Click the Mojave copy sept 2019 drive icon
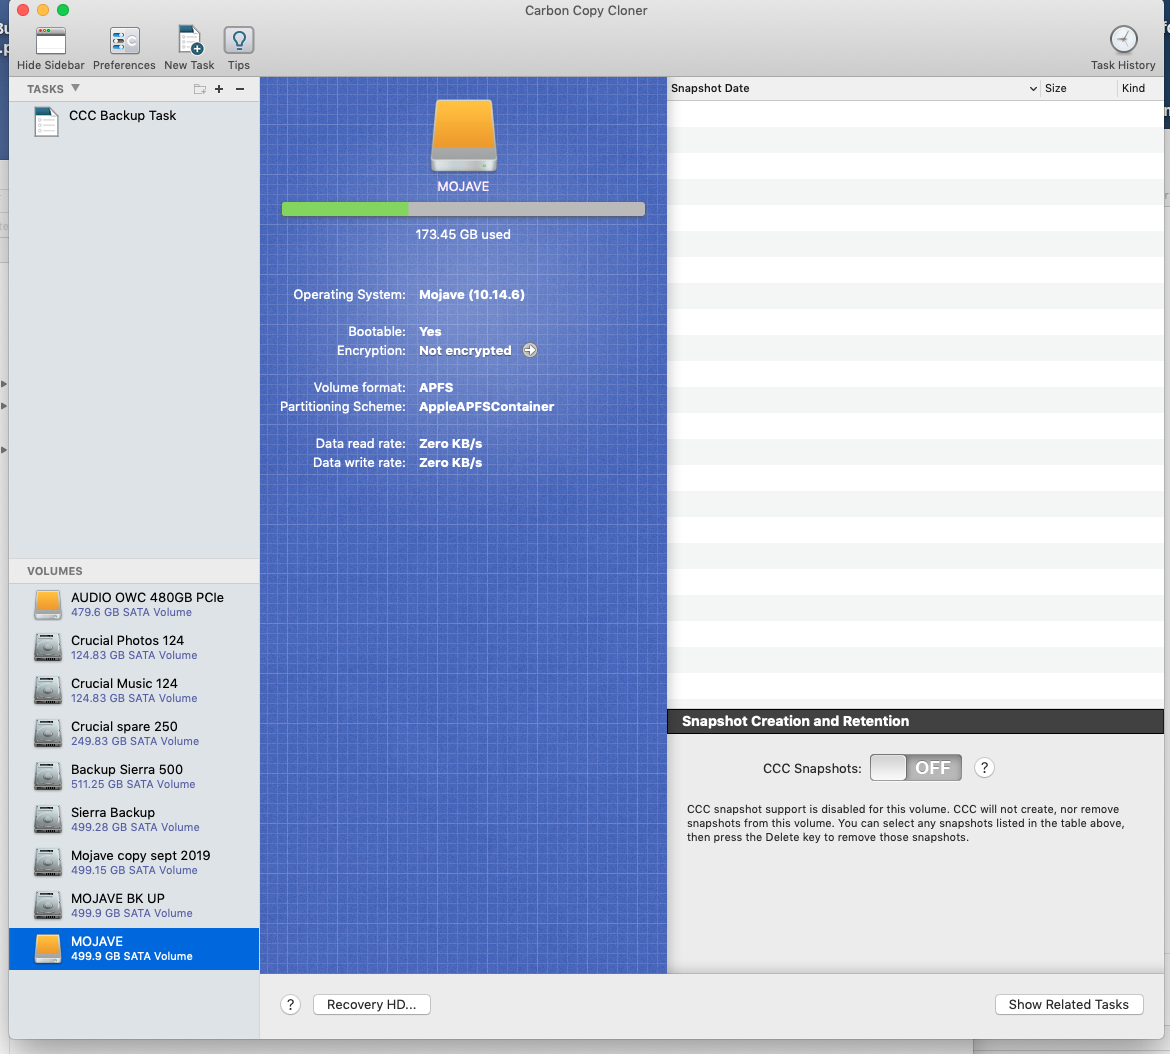 coord(48,863)
